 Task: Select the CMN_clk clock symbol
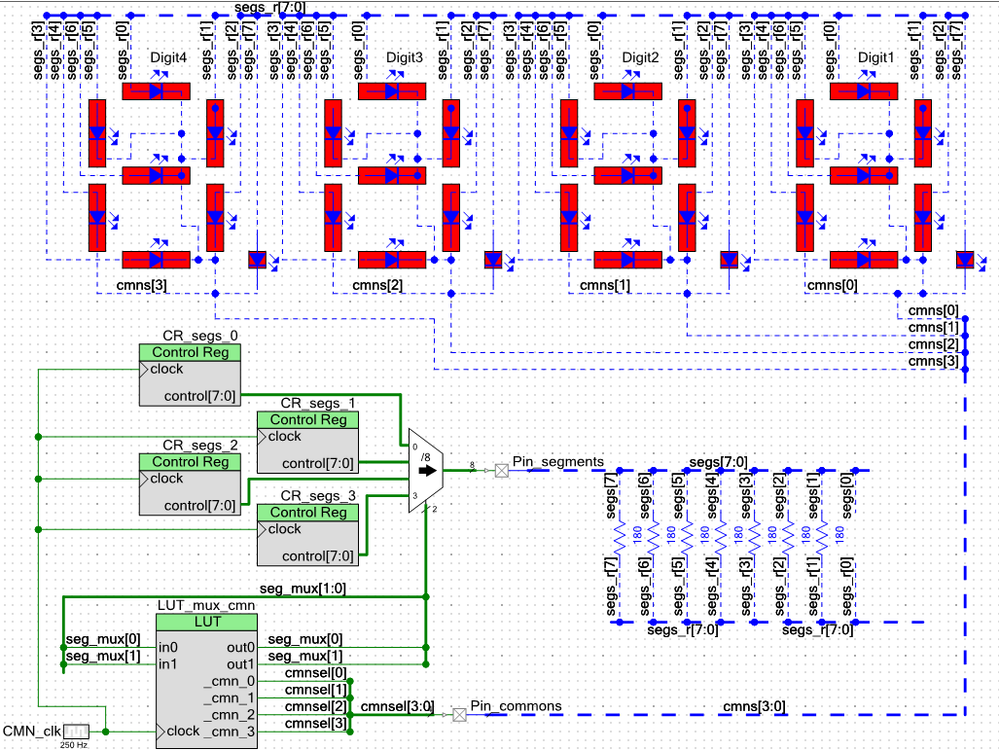point(76,731)
